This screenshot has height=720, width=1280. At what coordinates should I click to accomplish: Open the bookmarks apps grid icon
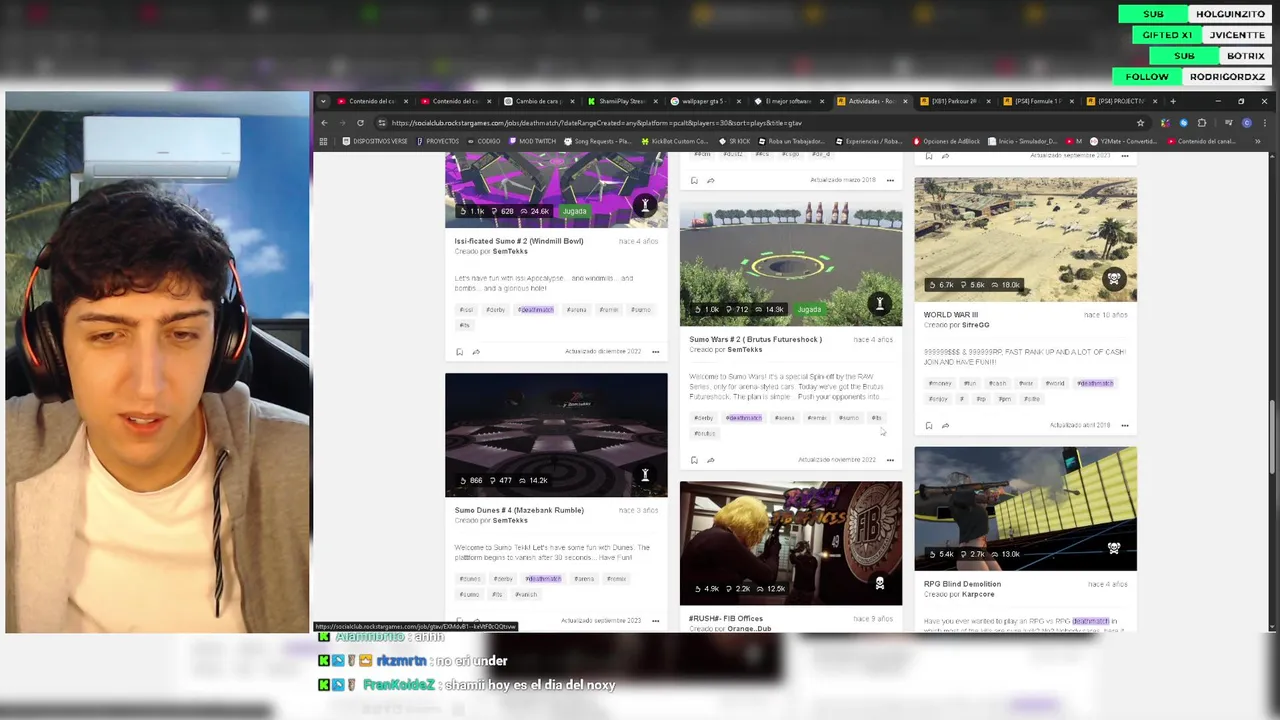(323, 141)
